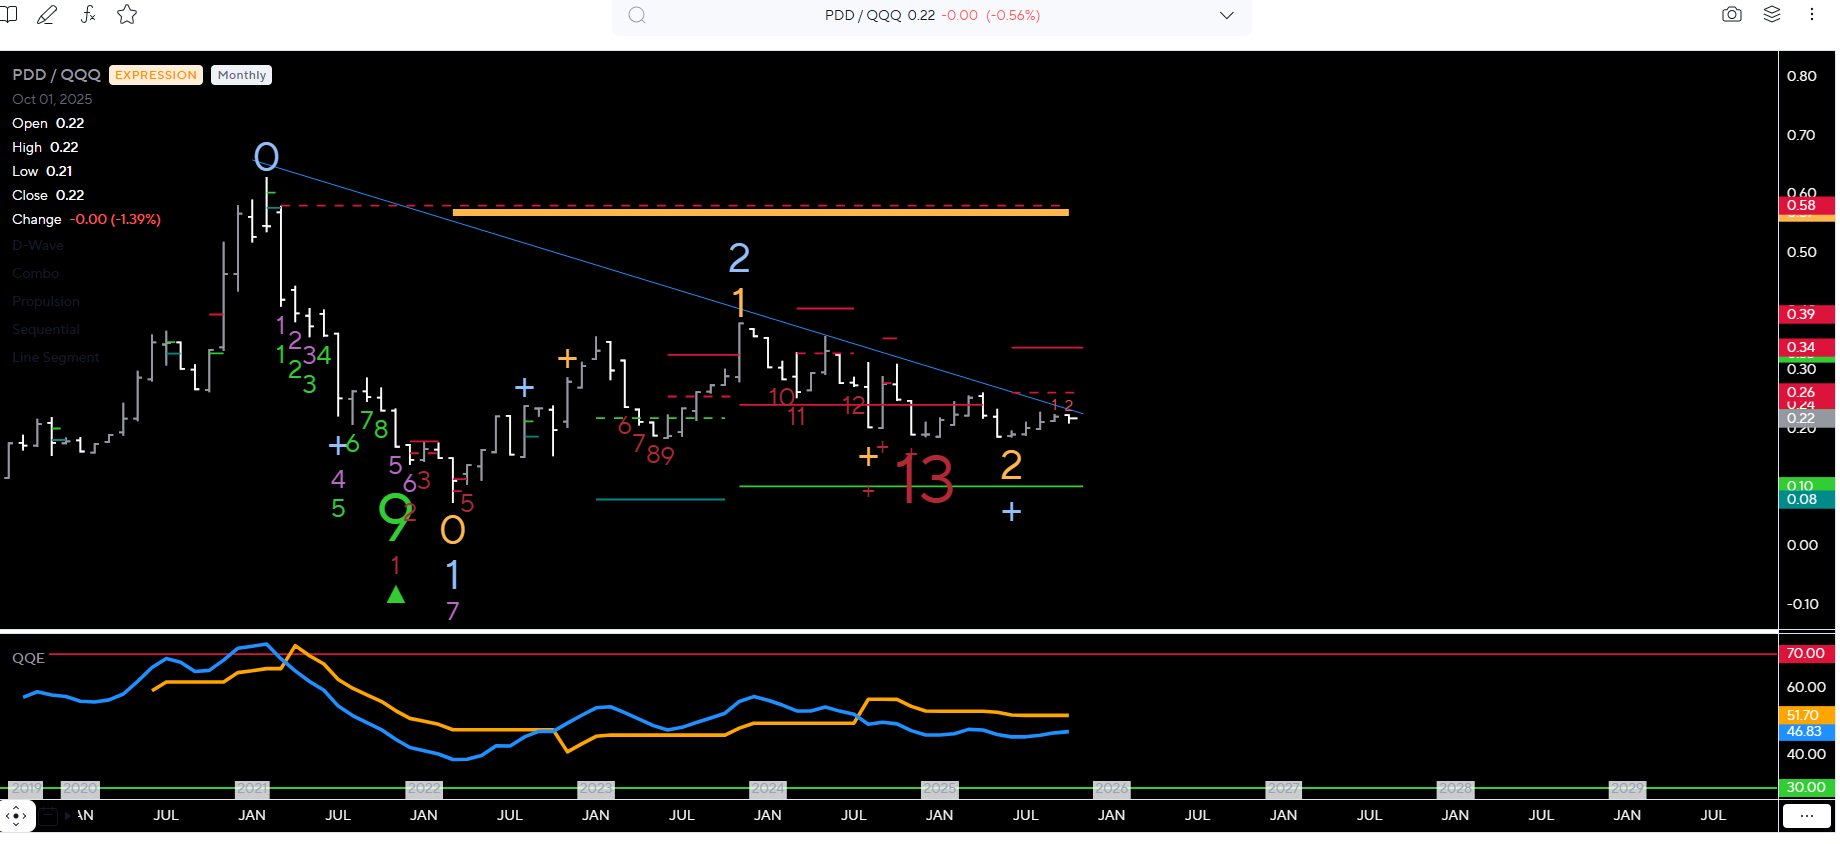This screenshot has width=1840, height=844.
Task: Click the orange EXPRESSION badge
Action: [x=156, y=75]
